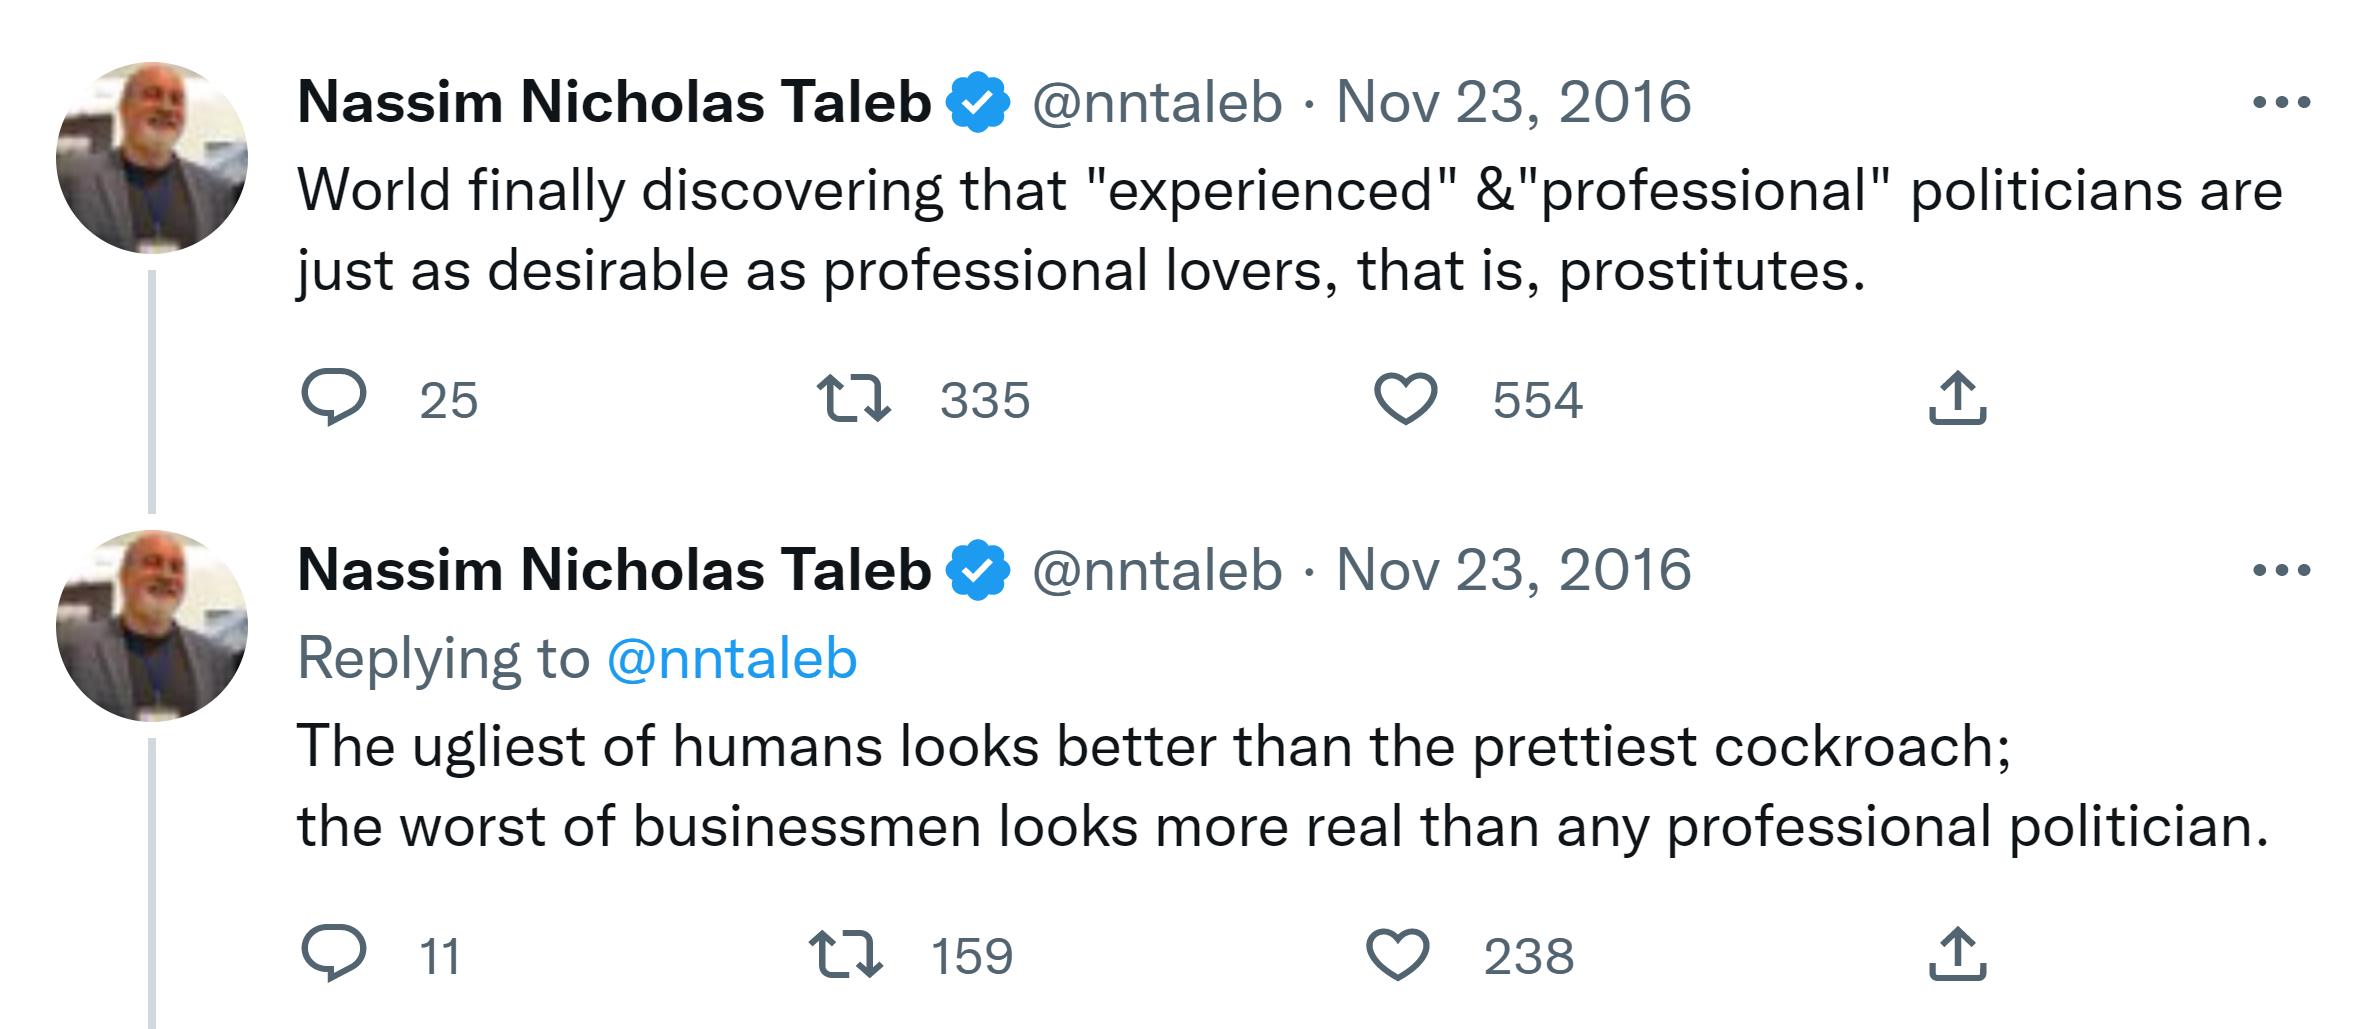Share the first tweet about politicians
2369x1029 pixels.
coord(1957,398)
